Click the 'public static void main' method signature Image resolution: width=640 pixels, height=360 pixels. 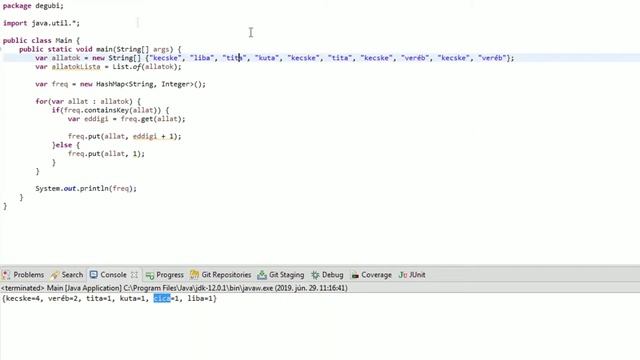[100, 49]
